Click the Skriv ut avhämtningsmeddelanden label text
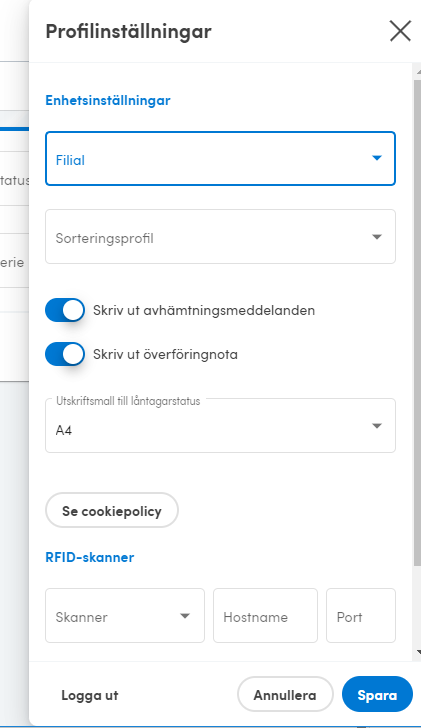 click(204, 310)
